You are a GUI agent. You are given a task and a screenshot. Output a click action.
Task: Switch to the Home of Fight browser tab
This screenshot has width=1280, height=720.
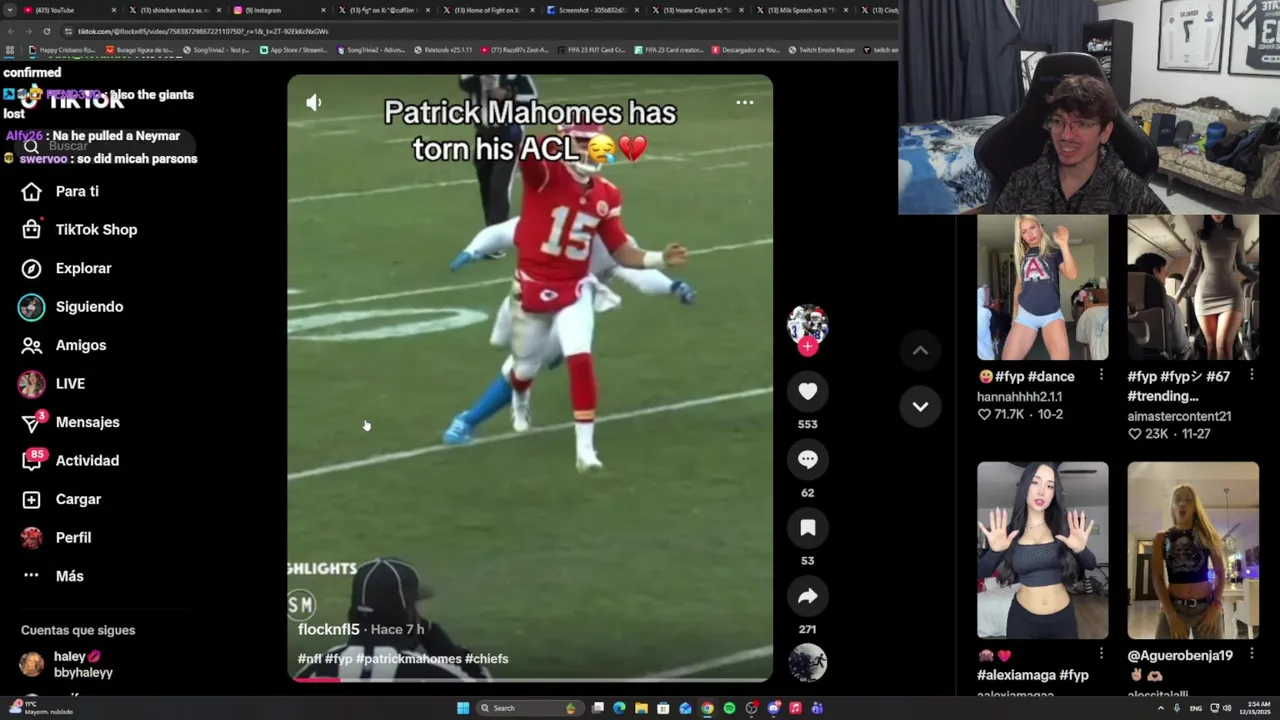pos(489,10)
